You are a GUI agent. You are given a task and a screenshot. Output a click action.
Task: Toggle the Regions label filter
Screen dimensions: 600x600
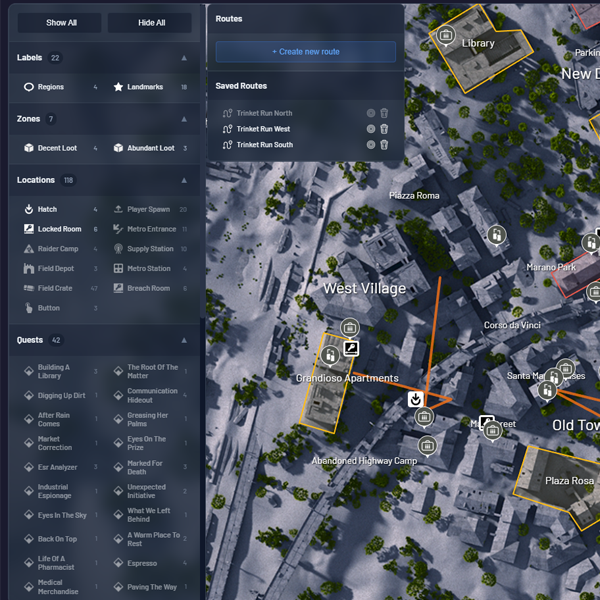point(60,87)
